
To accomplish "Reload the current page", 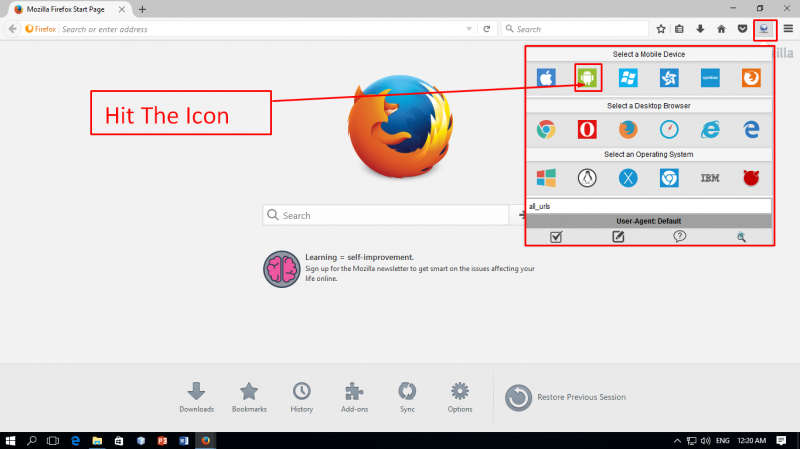I will pos(487,29).
